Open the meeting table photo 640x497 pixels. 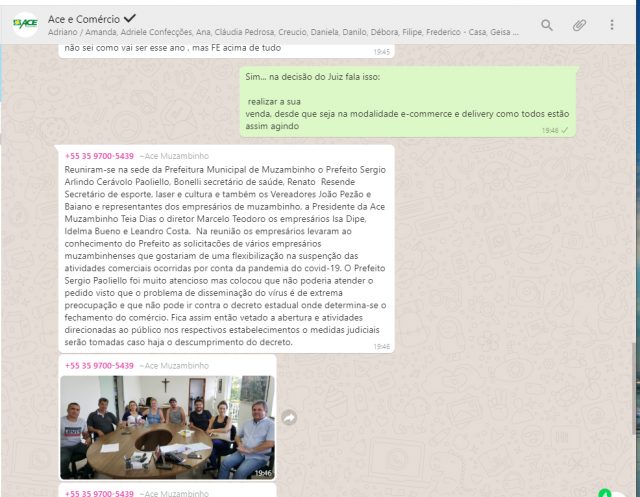(x=167, y=427)
